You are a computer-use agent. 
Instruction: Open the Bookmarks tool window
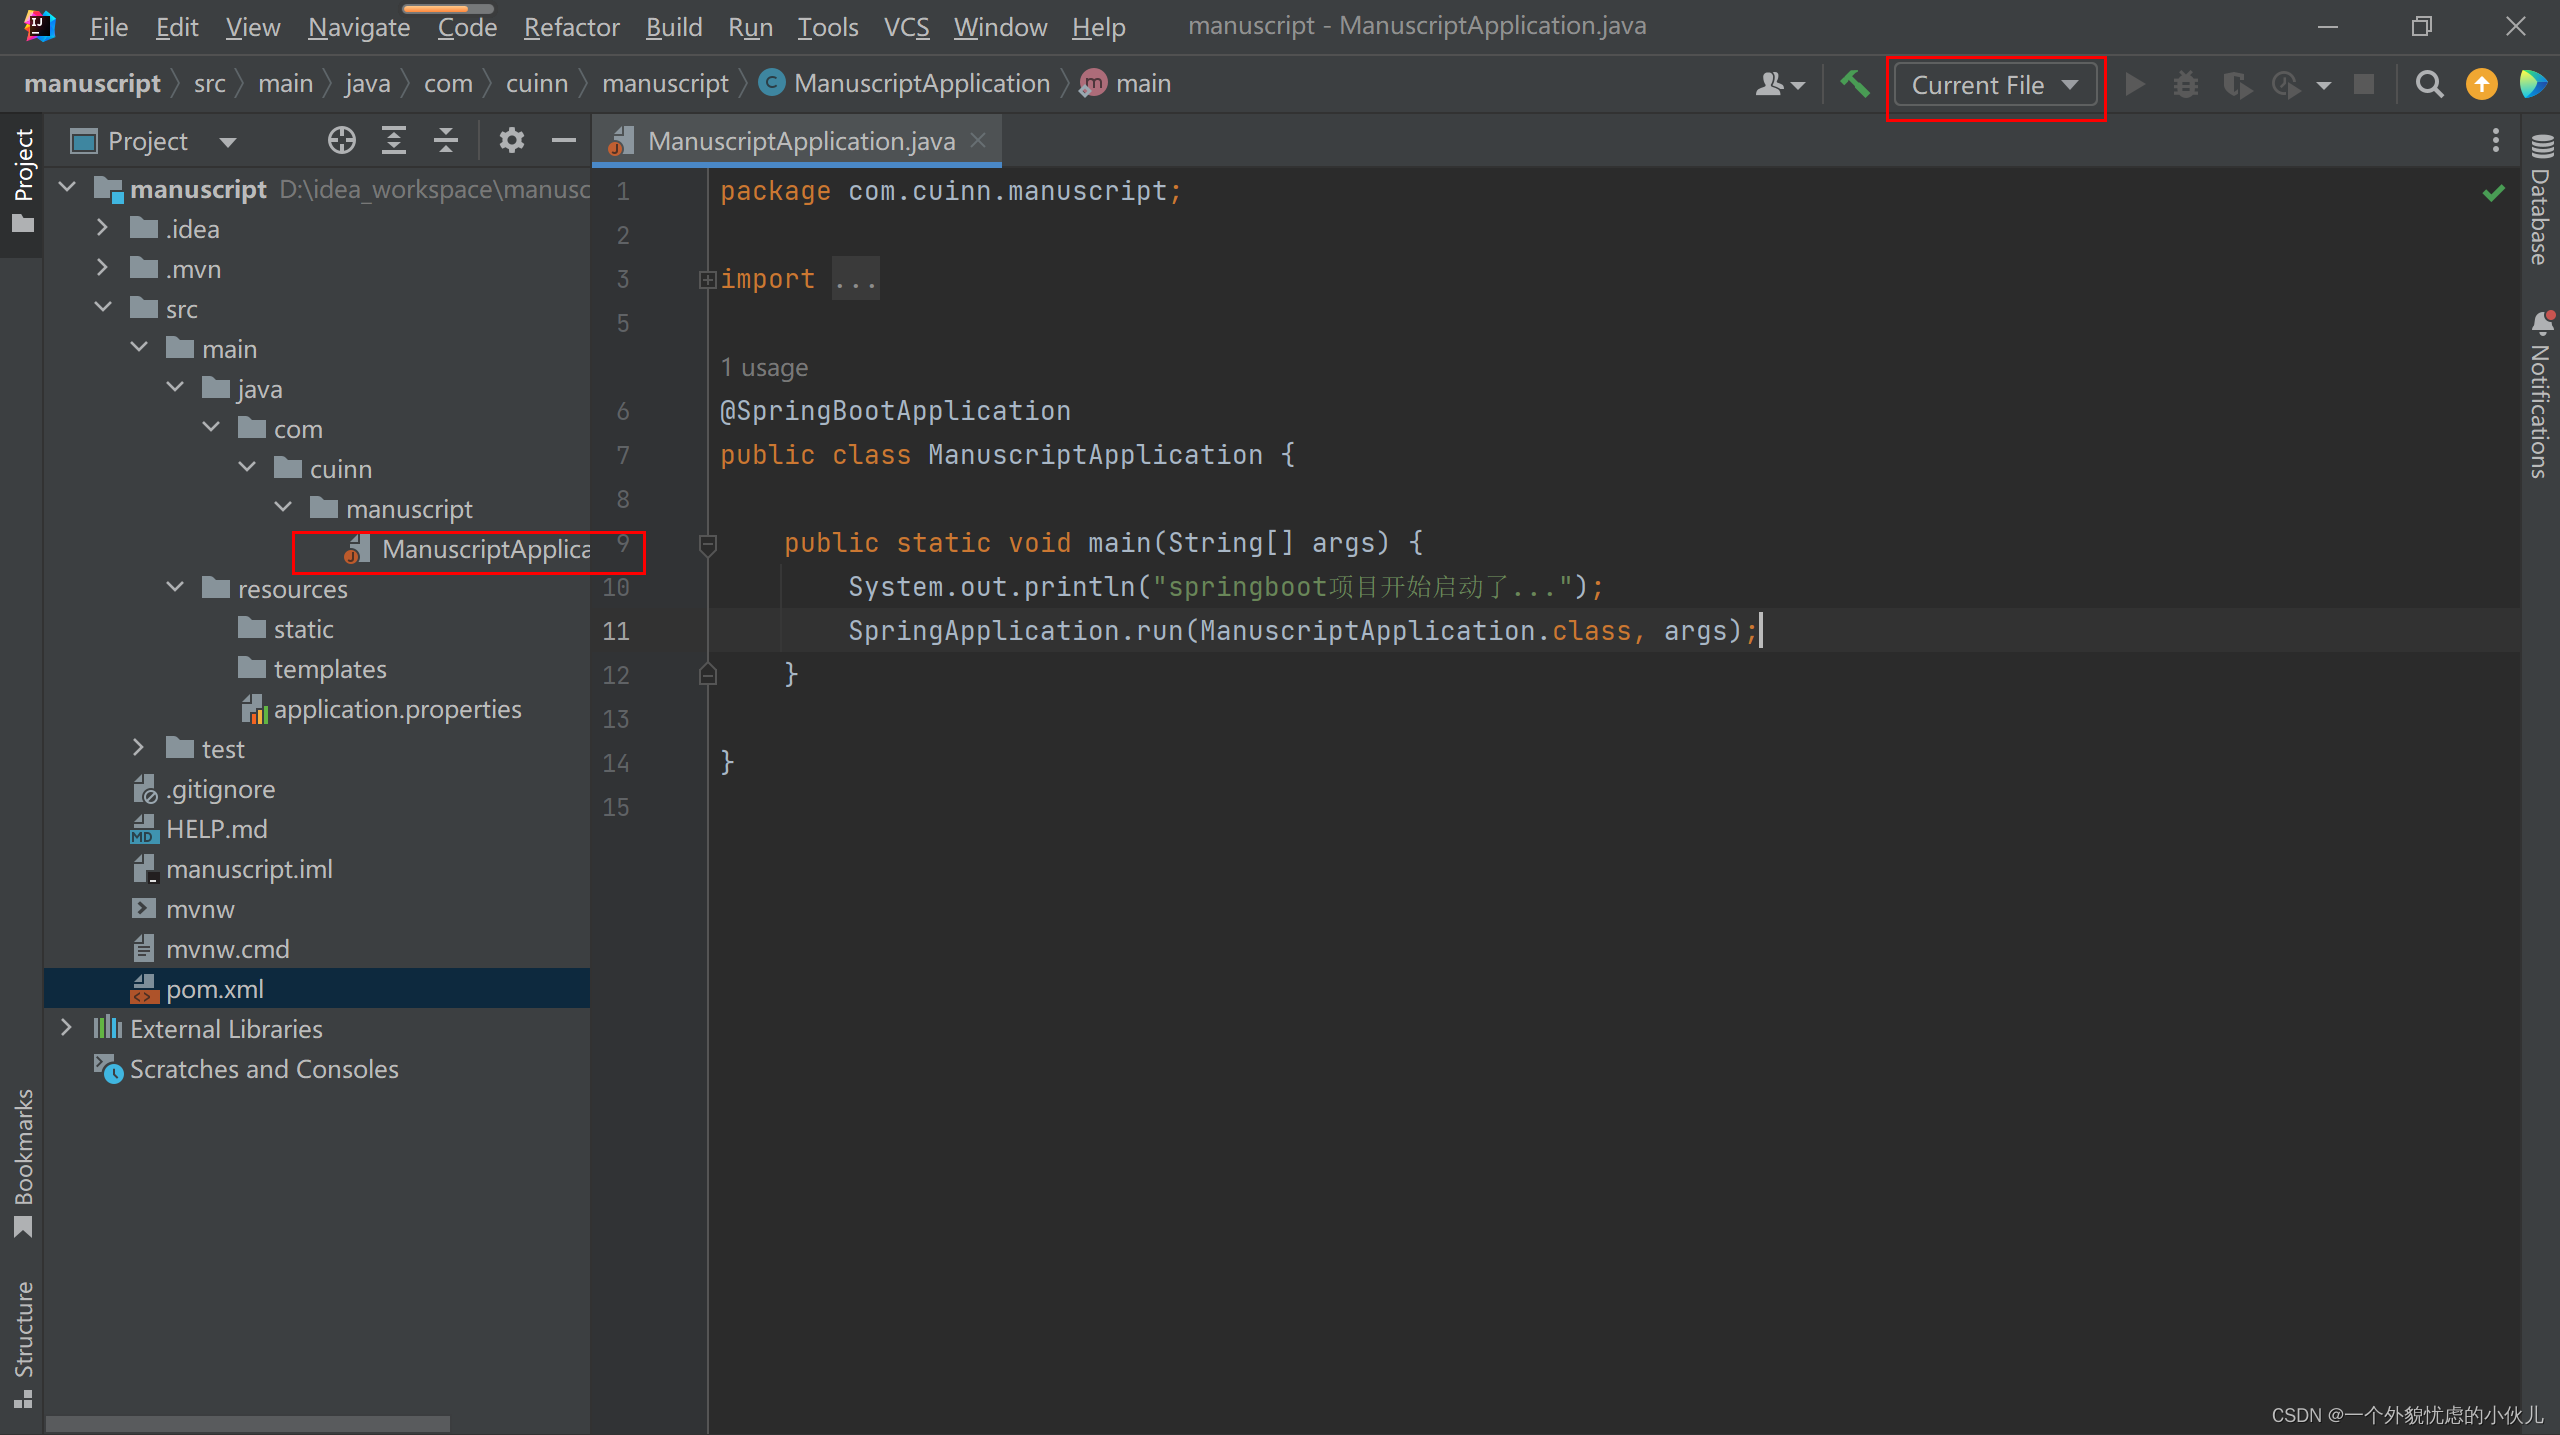tap(23, 1163)
